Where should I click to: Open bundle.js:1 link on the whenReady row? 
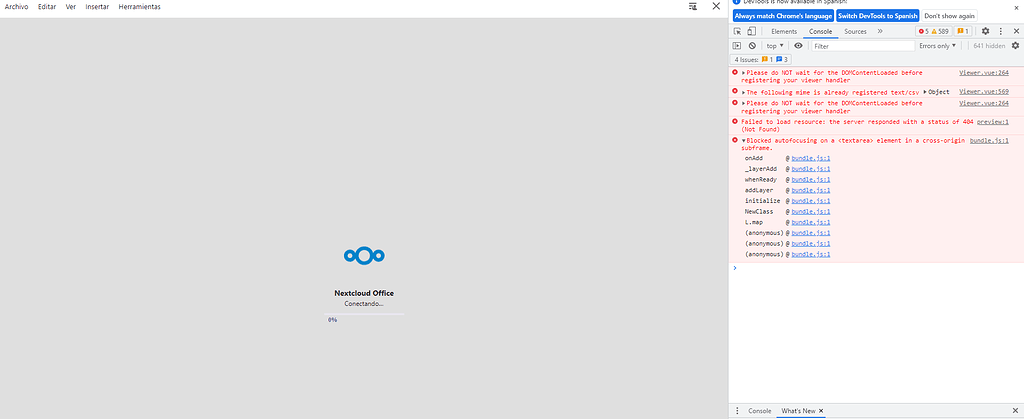810,179
